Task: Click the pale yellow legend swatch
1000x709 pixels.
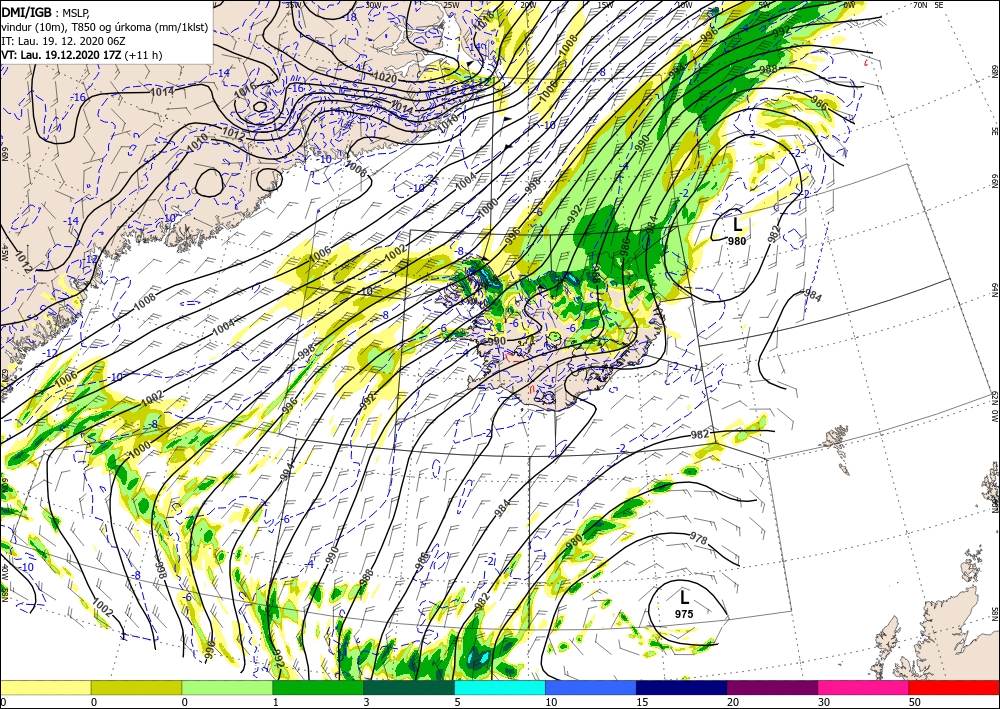Action: pyautogui.click(x=45, y=687)
